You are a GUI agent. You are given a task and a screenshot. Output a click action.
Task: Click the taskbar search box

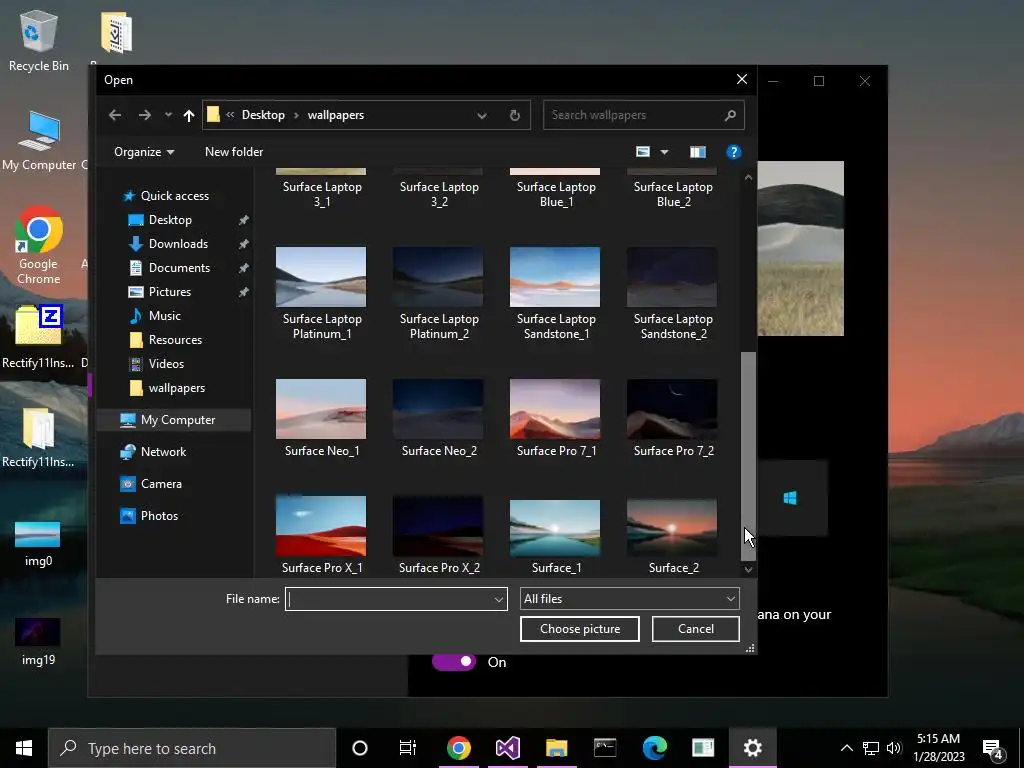click(x=192, y=748)
